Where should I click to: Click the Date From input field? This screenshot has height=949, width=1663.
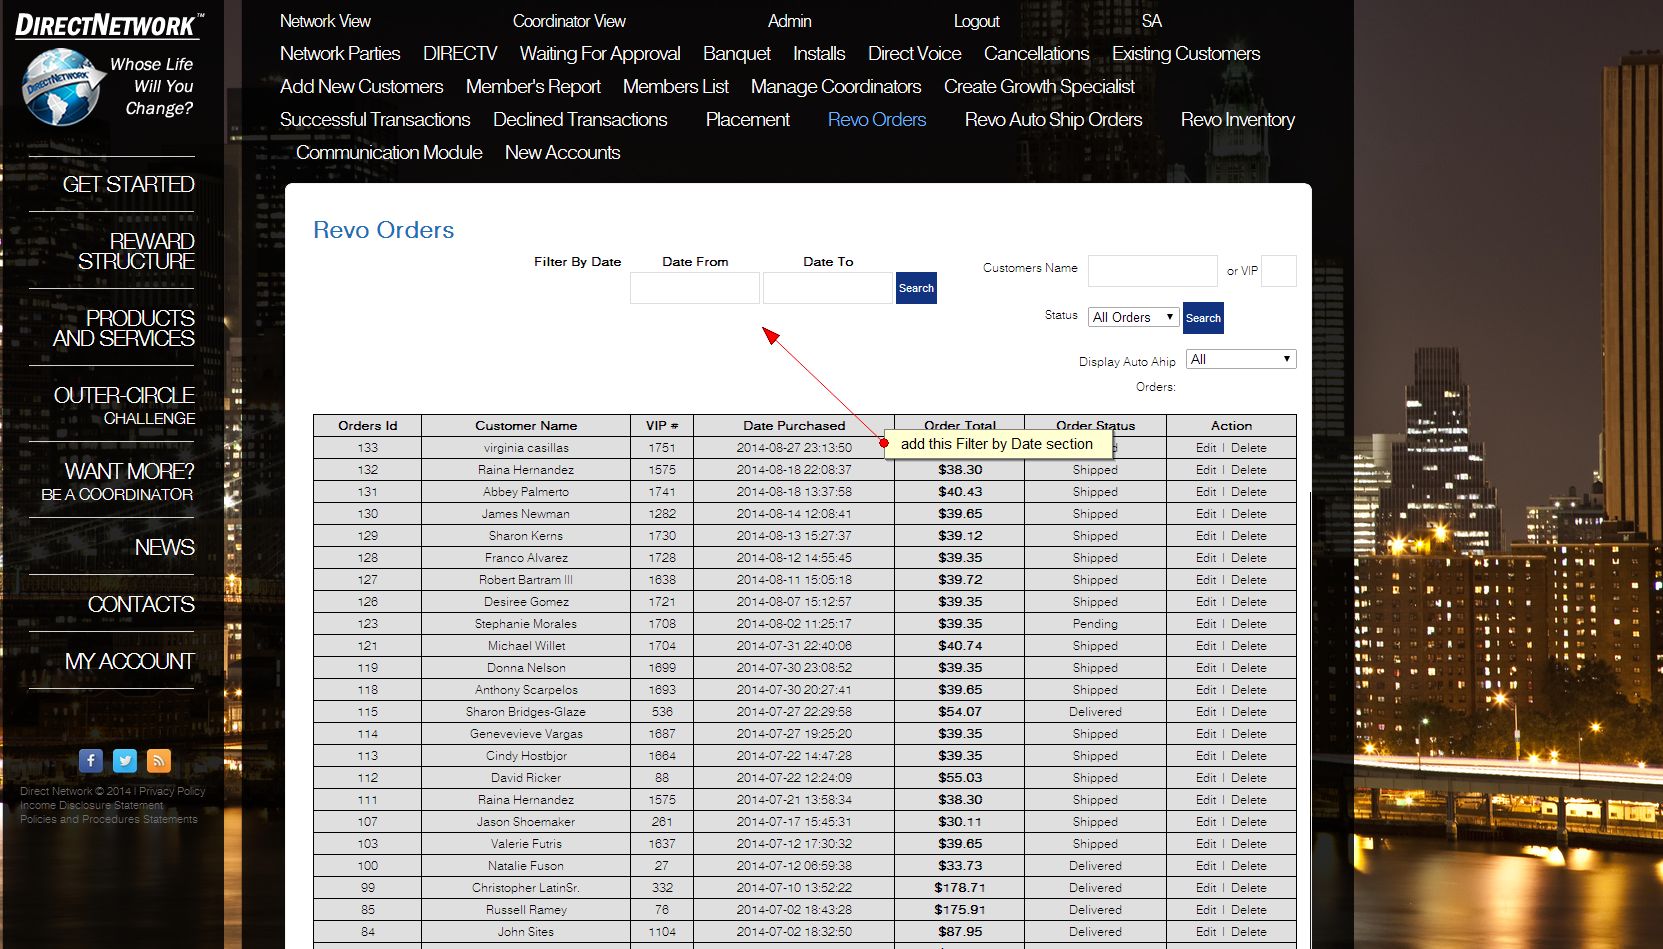click(695, 288)
